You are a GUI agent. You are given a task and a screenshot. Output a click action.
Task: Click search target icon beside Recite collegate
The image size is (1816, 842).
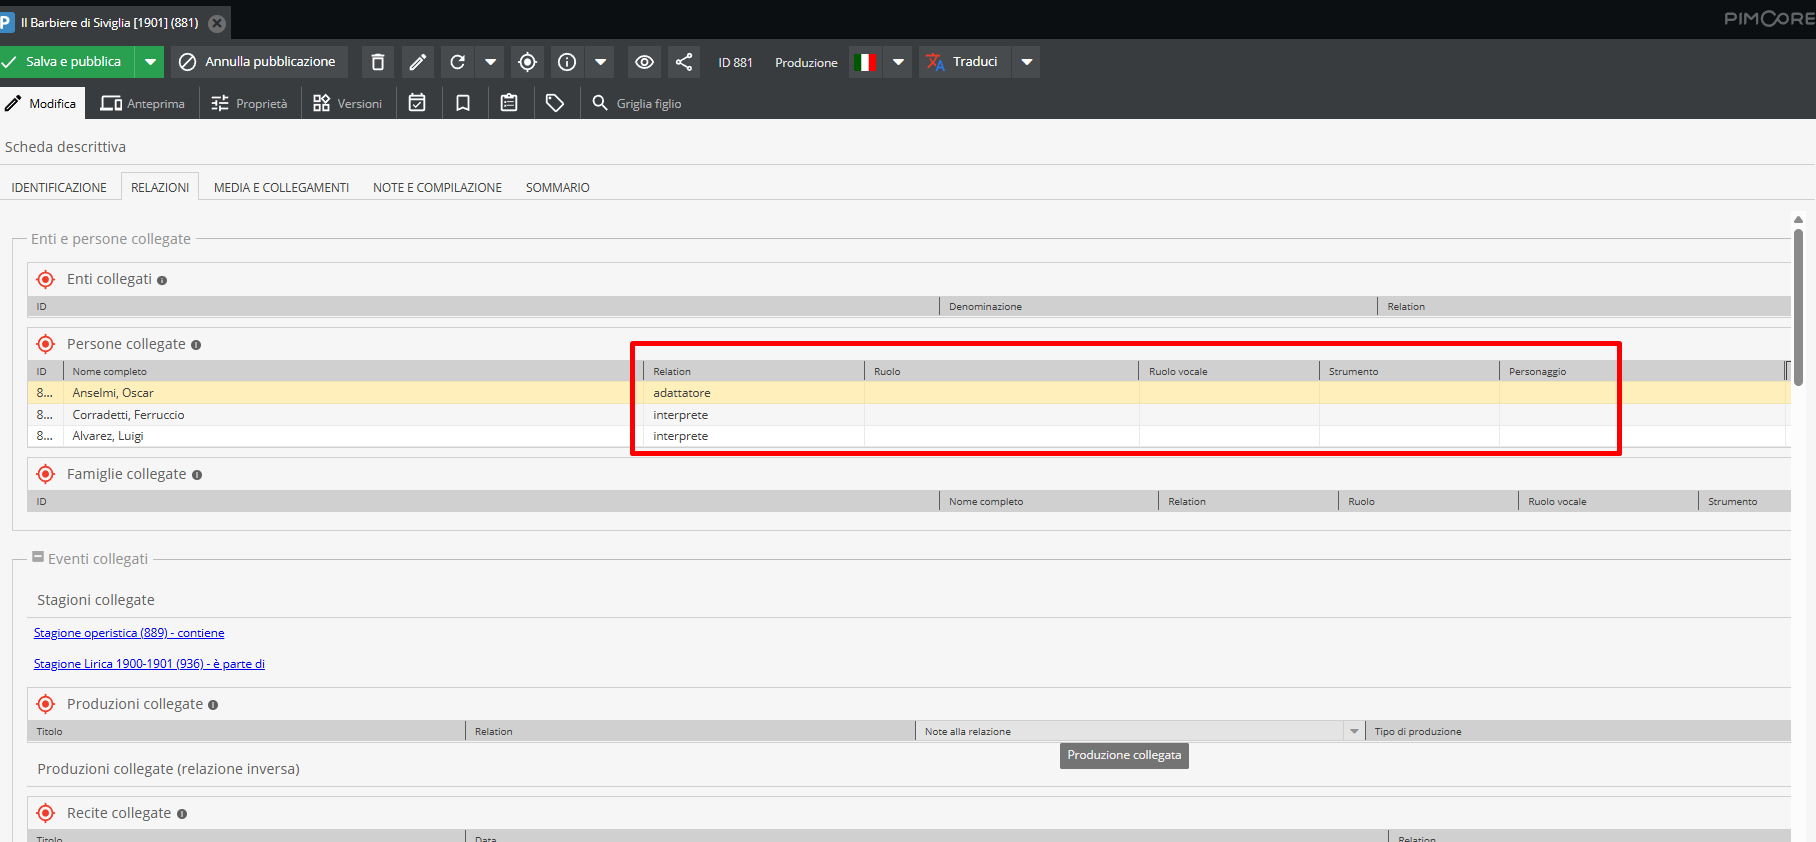pos(46,813)
